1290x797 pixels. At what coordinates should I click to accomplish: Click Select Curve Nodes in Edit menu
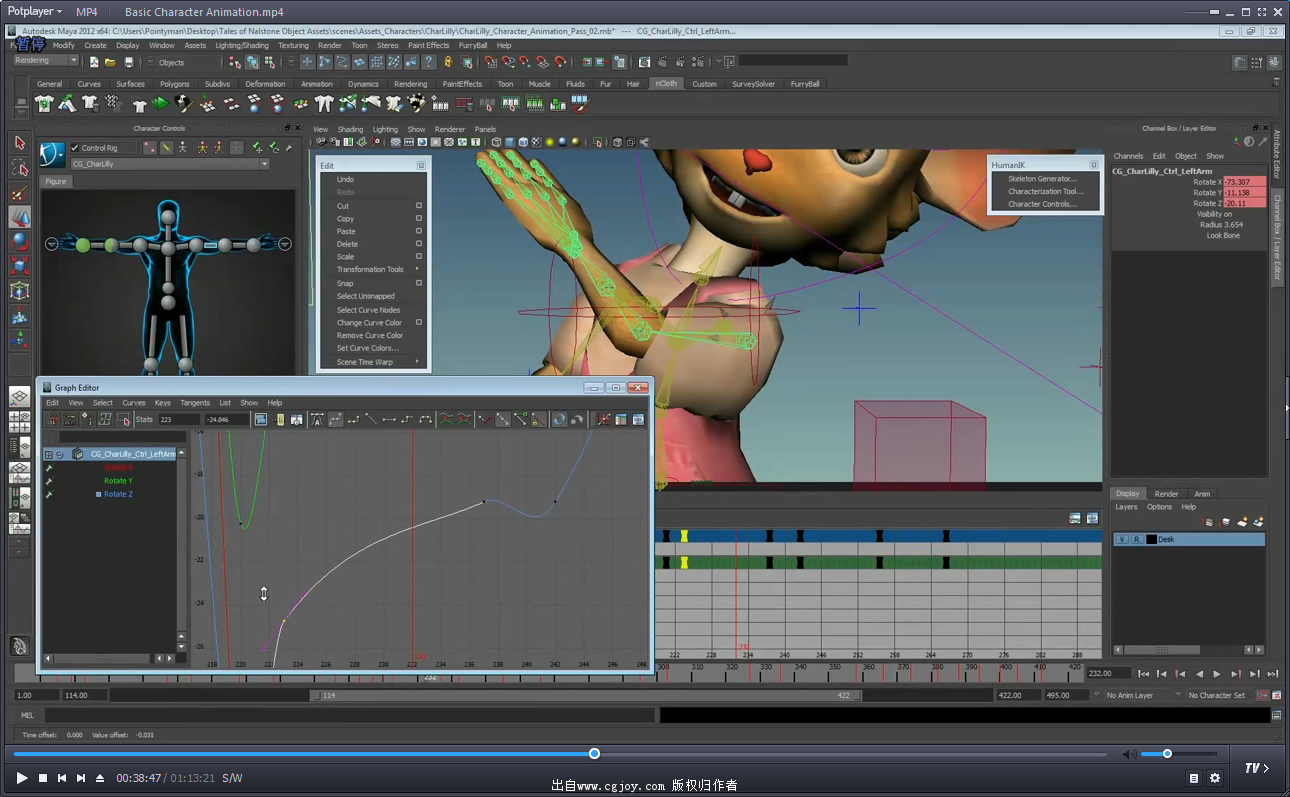(368, 310)
